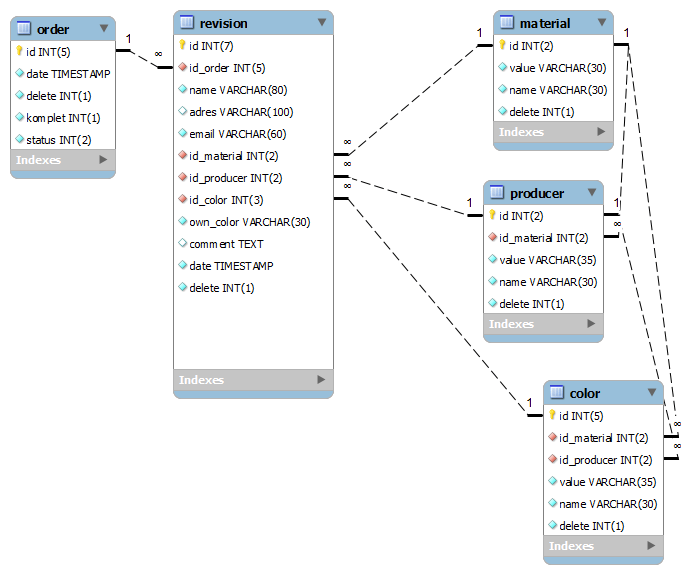Click the producer table icon
Screen dimensions: 692x574
point(496,193)
